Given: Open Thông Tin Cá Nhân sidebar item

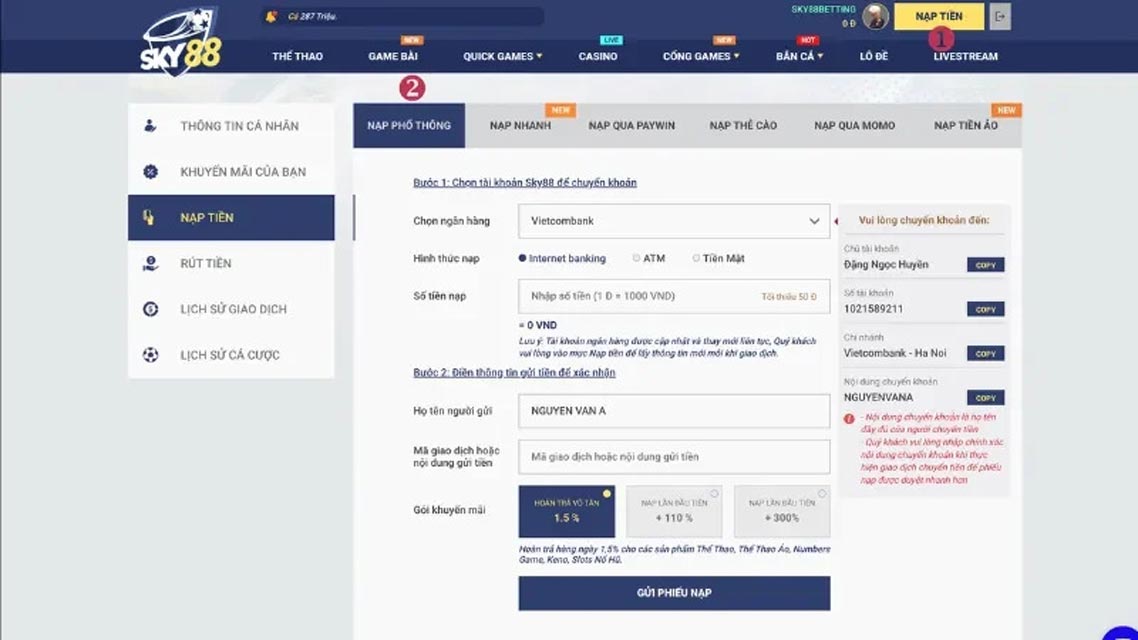Looking at the screenshot, I should pyautogui.click(x=231, y=126).
